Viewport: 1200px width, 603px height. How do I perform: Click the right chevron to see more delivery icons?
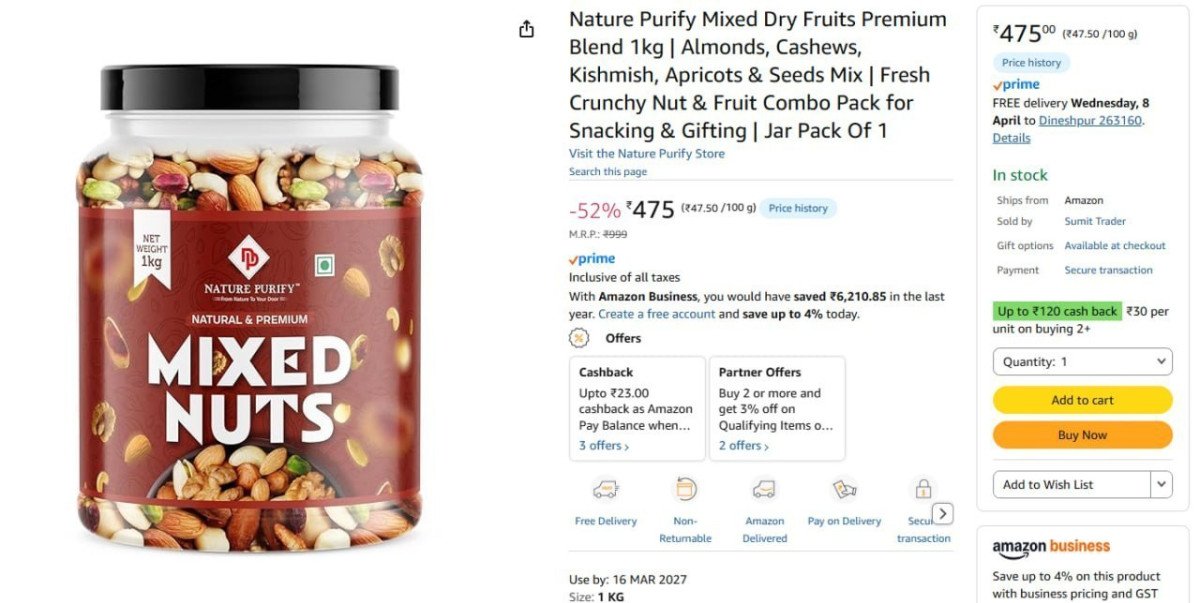[x=941, y=513]
